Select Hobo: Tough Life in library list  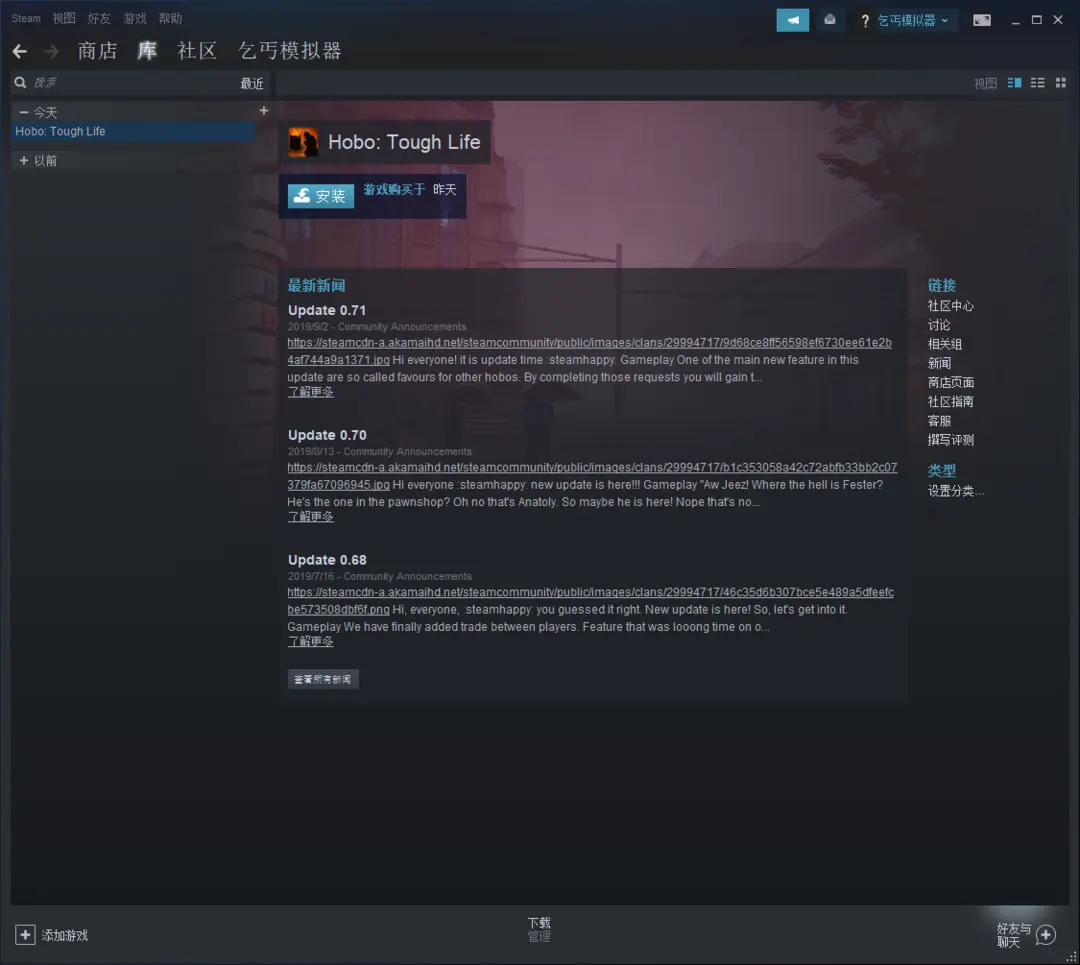(x=134, y=132)
